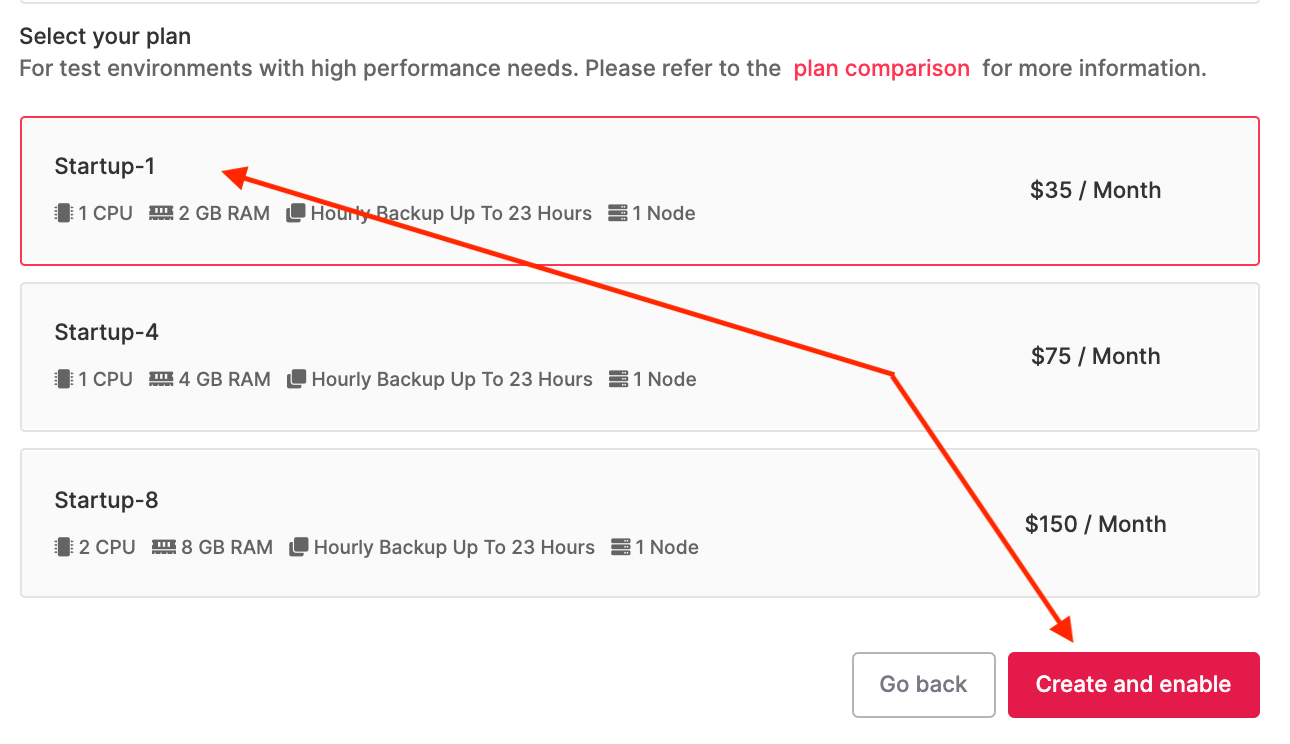Click the node server icon in Startup-1
1290x744 pixels.
point(618,213)
